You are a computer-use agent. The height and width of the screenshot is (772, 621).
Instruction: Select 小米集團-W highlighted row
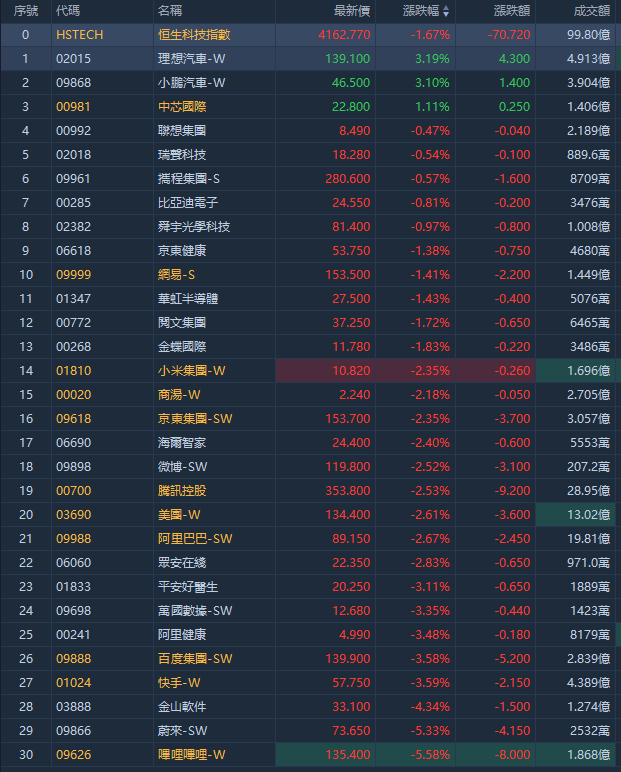click(191, 370)
